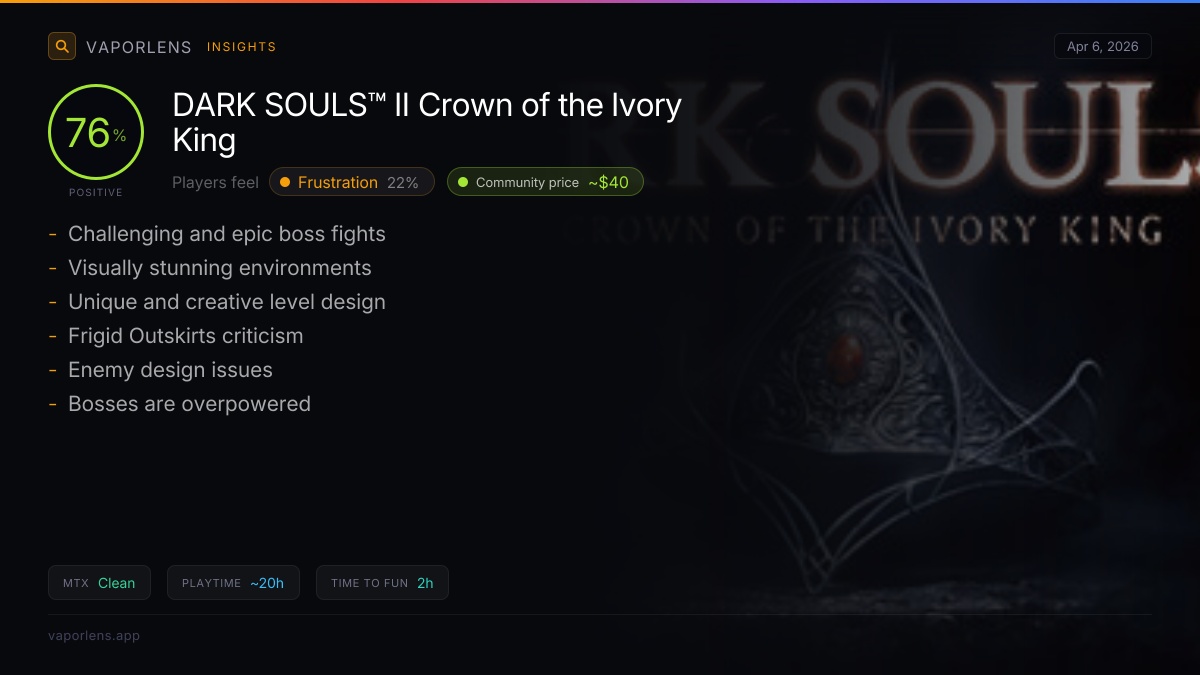This screenshot has height=675, width=1200.
Task: Select 'Unique and creative level design' item
Action: pyautogui.click(x=227, y=302)
